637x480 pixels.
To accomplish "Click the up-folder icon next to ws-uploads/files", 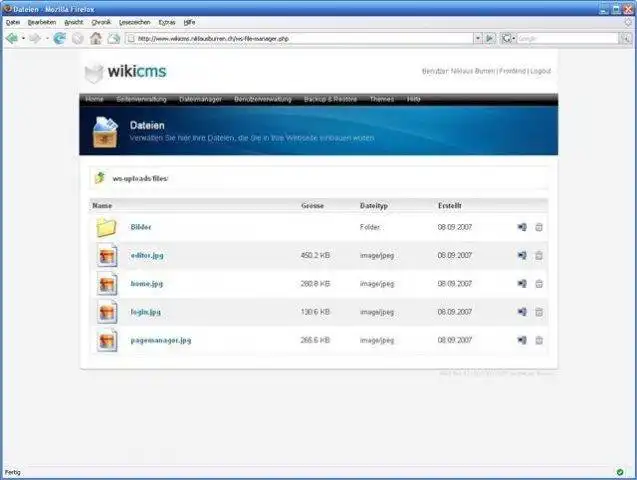I will [100, 178].
